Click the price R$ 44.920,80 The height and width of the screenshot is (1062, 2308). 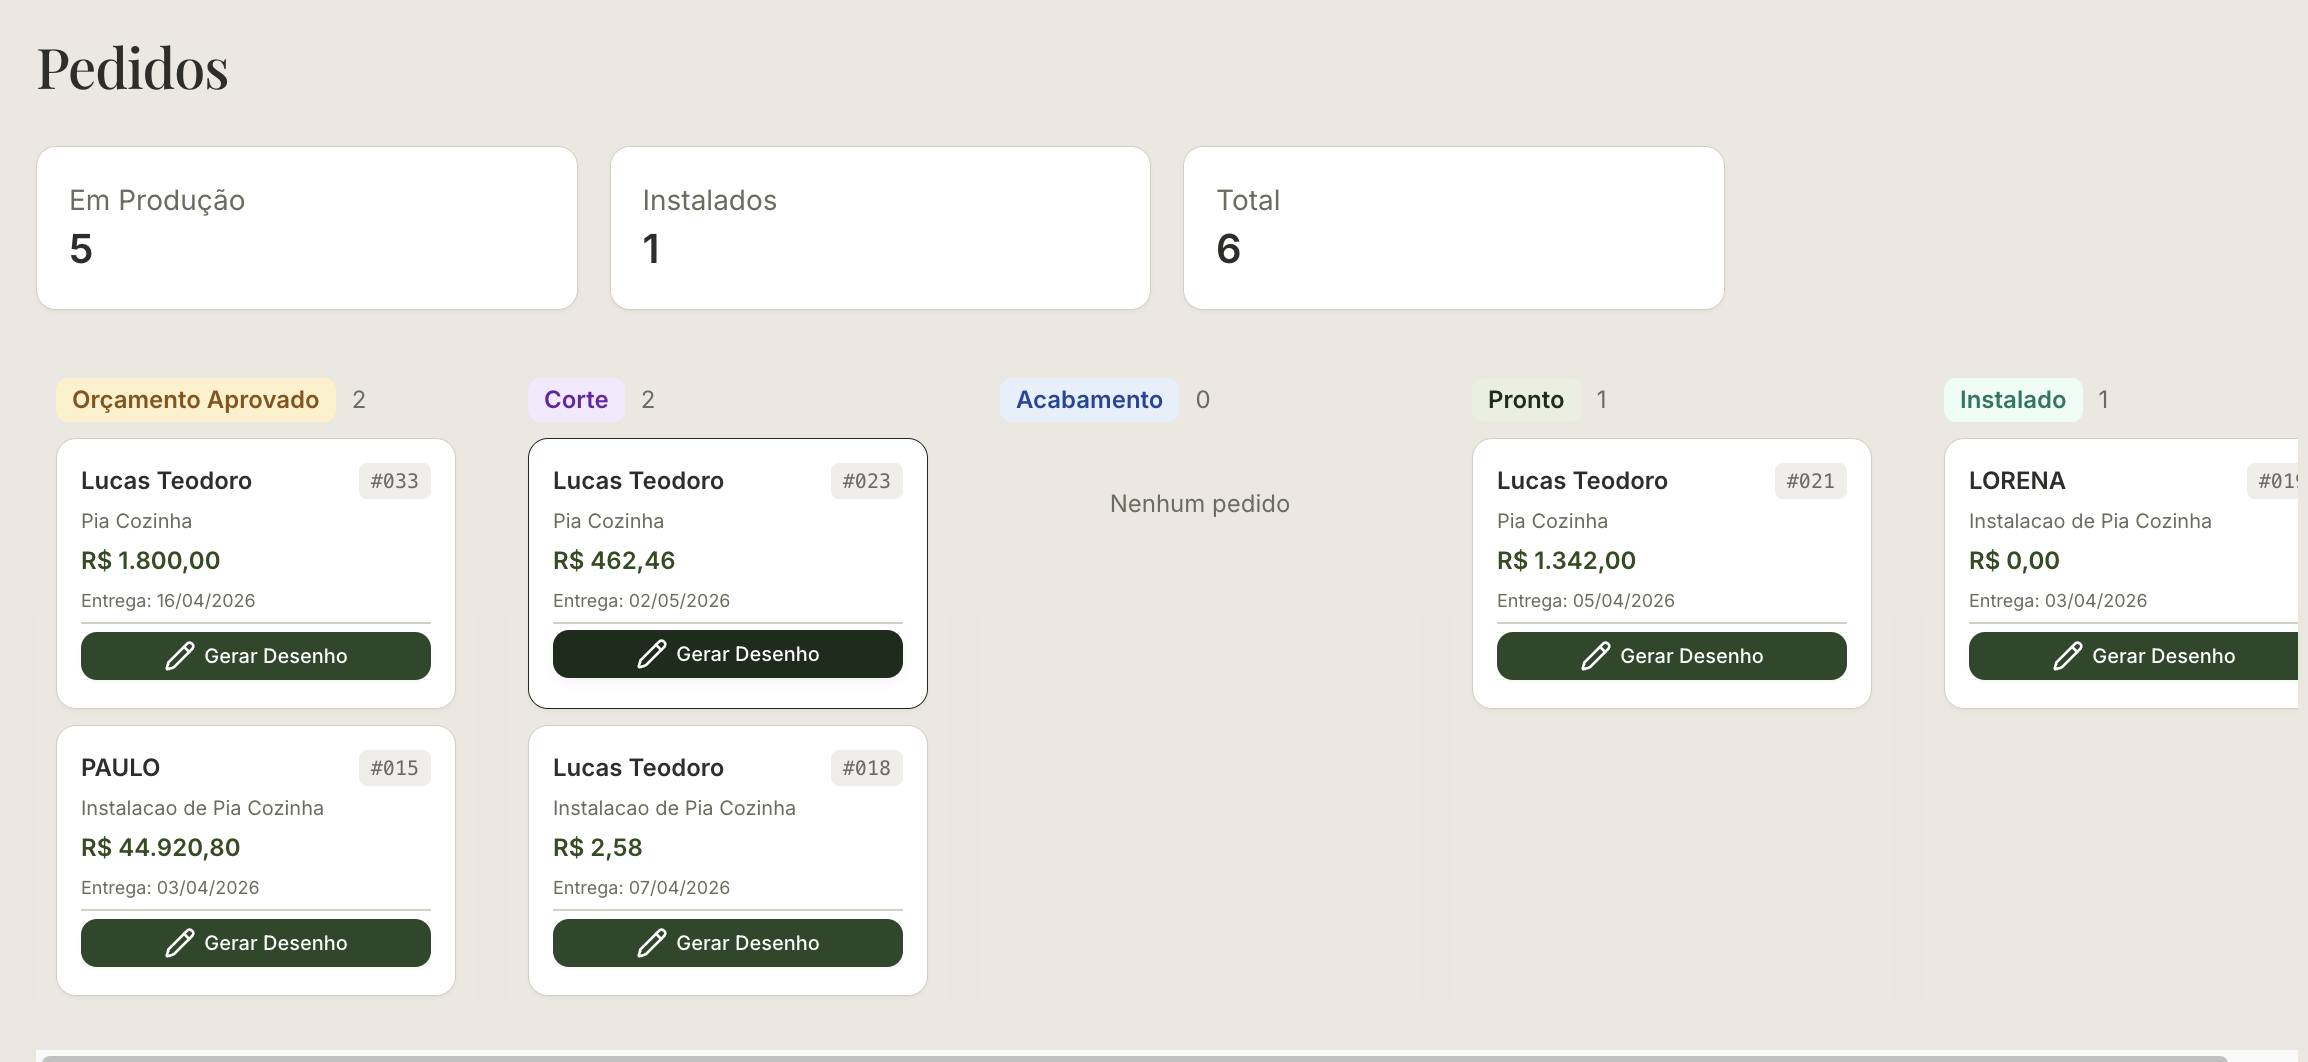(x=161, y=848)
